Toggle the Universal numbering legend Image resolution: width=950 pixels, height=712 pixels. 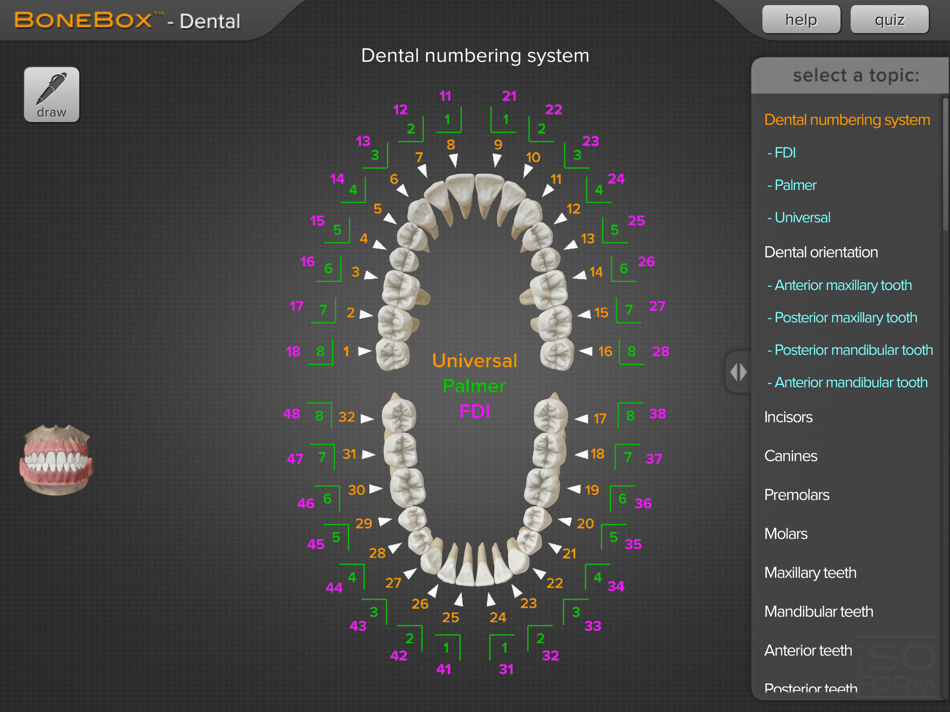[x=474, y=361]
